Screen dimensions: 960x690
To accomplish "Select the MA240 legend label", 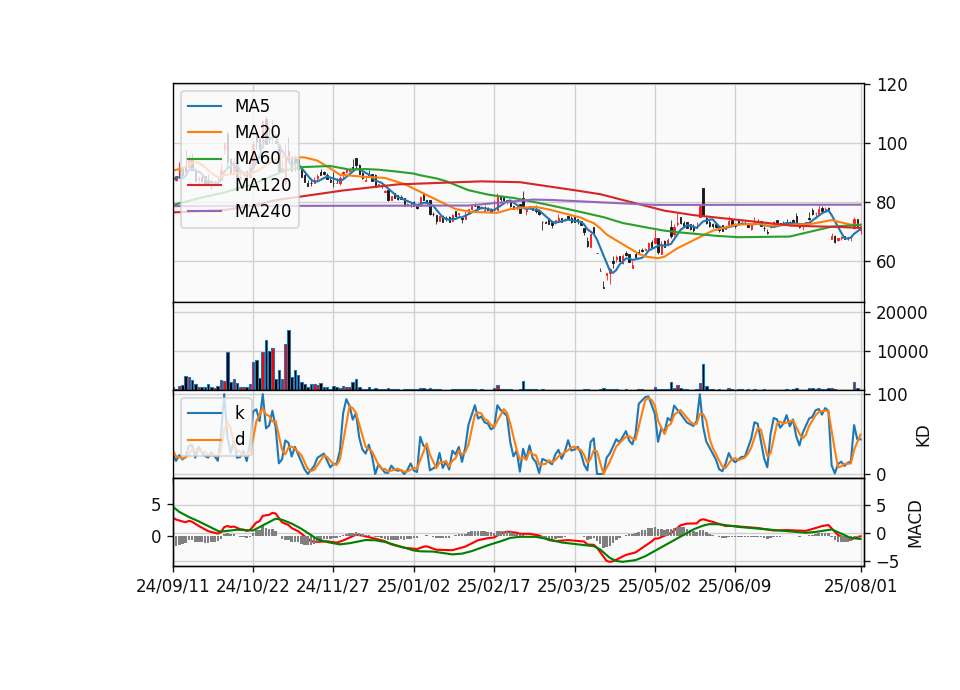I will (263, 211).
